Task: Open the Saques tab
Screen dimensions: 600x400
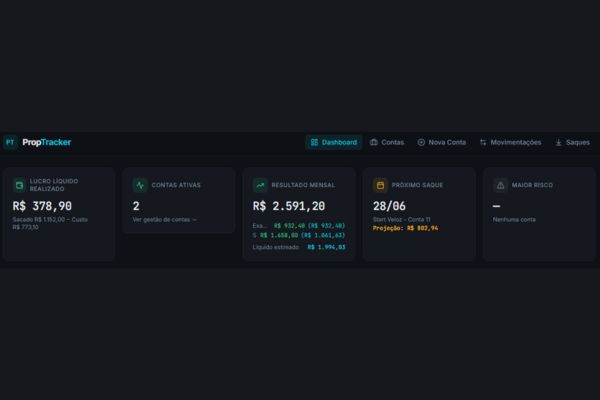Action: pos(572,142)
